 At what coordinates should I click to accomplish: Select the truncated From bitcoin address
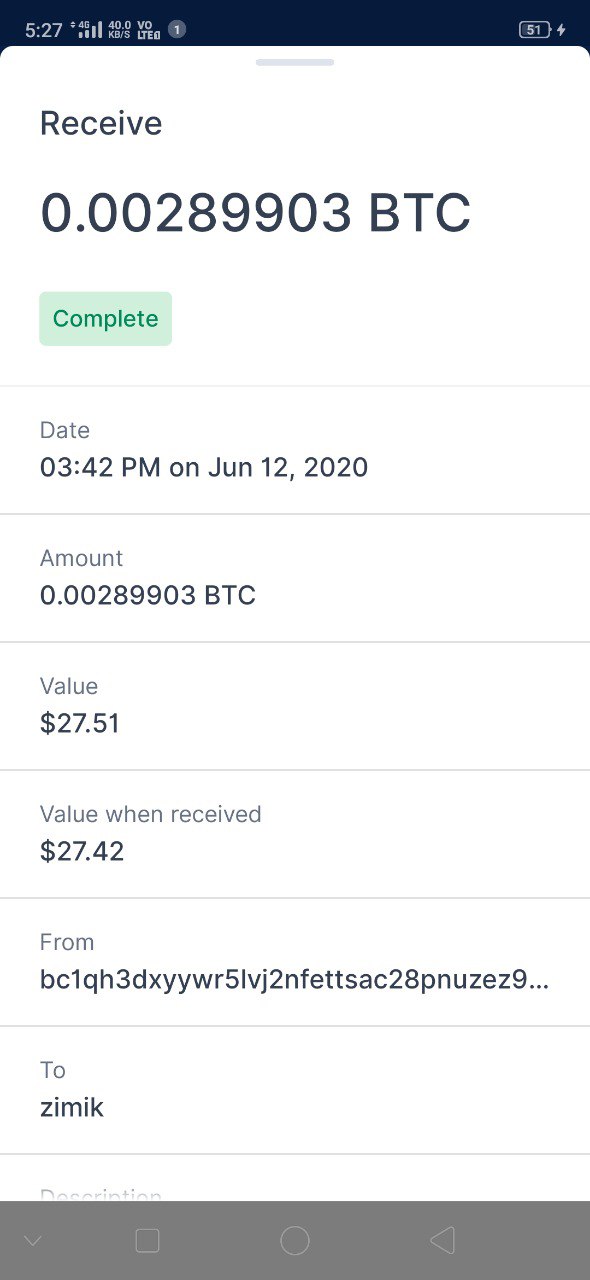[x=295, y=979]
